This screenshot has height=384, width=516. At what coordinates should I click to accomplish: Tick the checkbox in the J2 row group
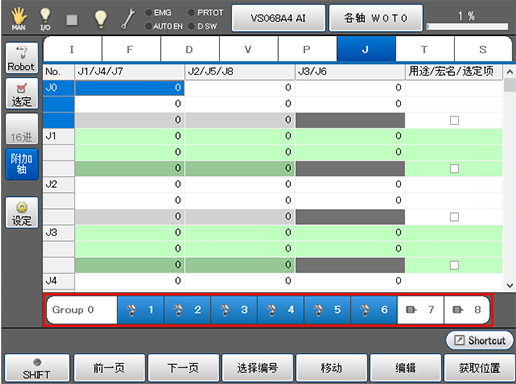click(454, 217)
